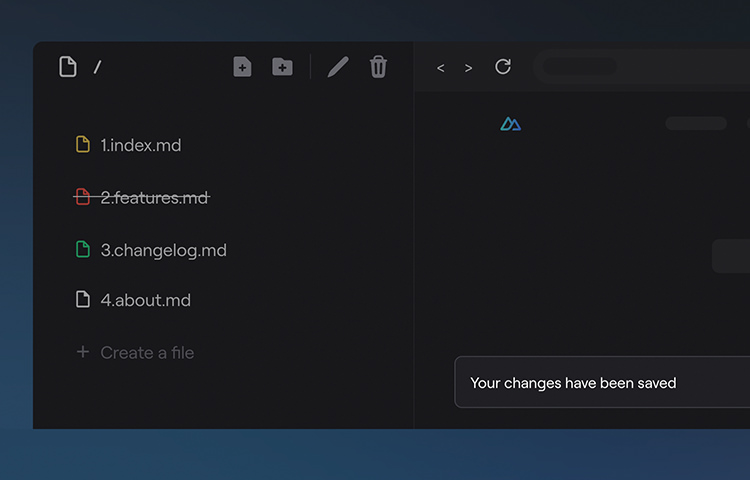Click the new file icon in toolbar
750x480 pixels.
coord(243,66)
